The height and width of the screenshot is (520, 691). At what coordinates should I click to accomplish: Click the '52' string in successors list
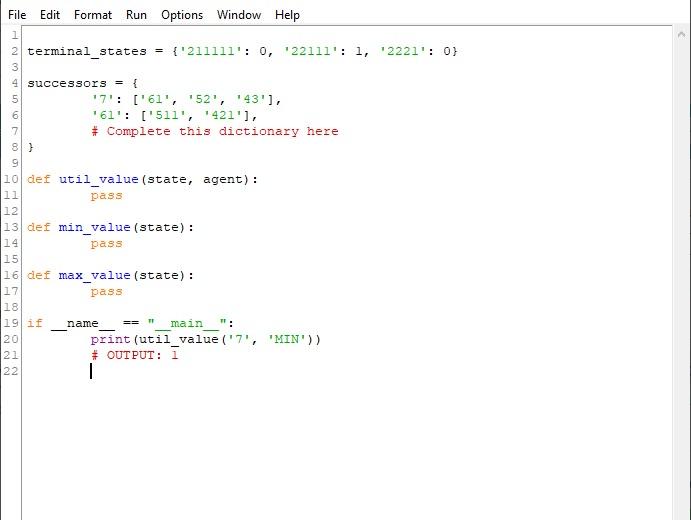click(203, 99)
